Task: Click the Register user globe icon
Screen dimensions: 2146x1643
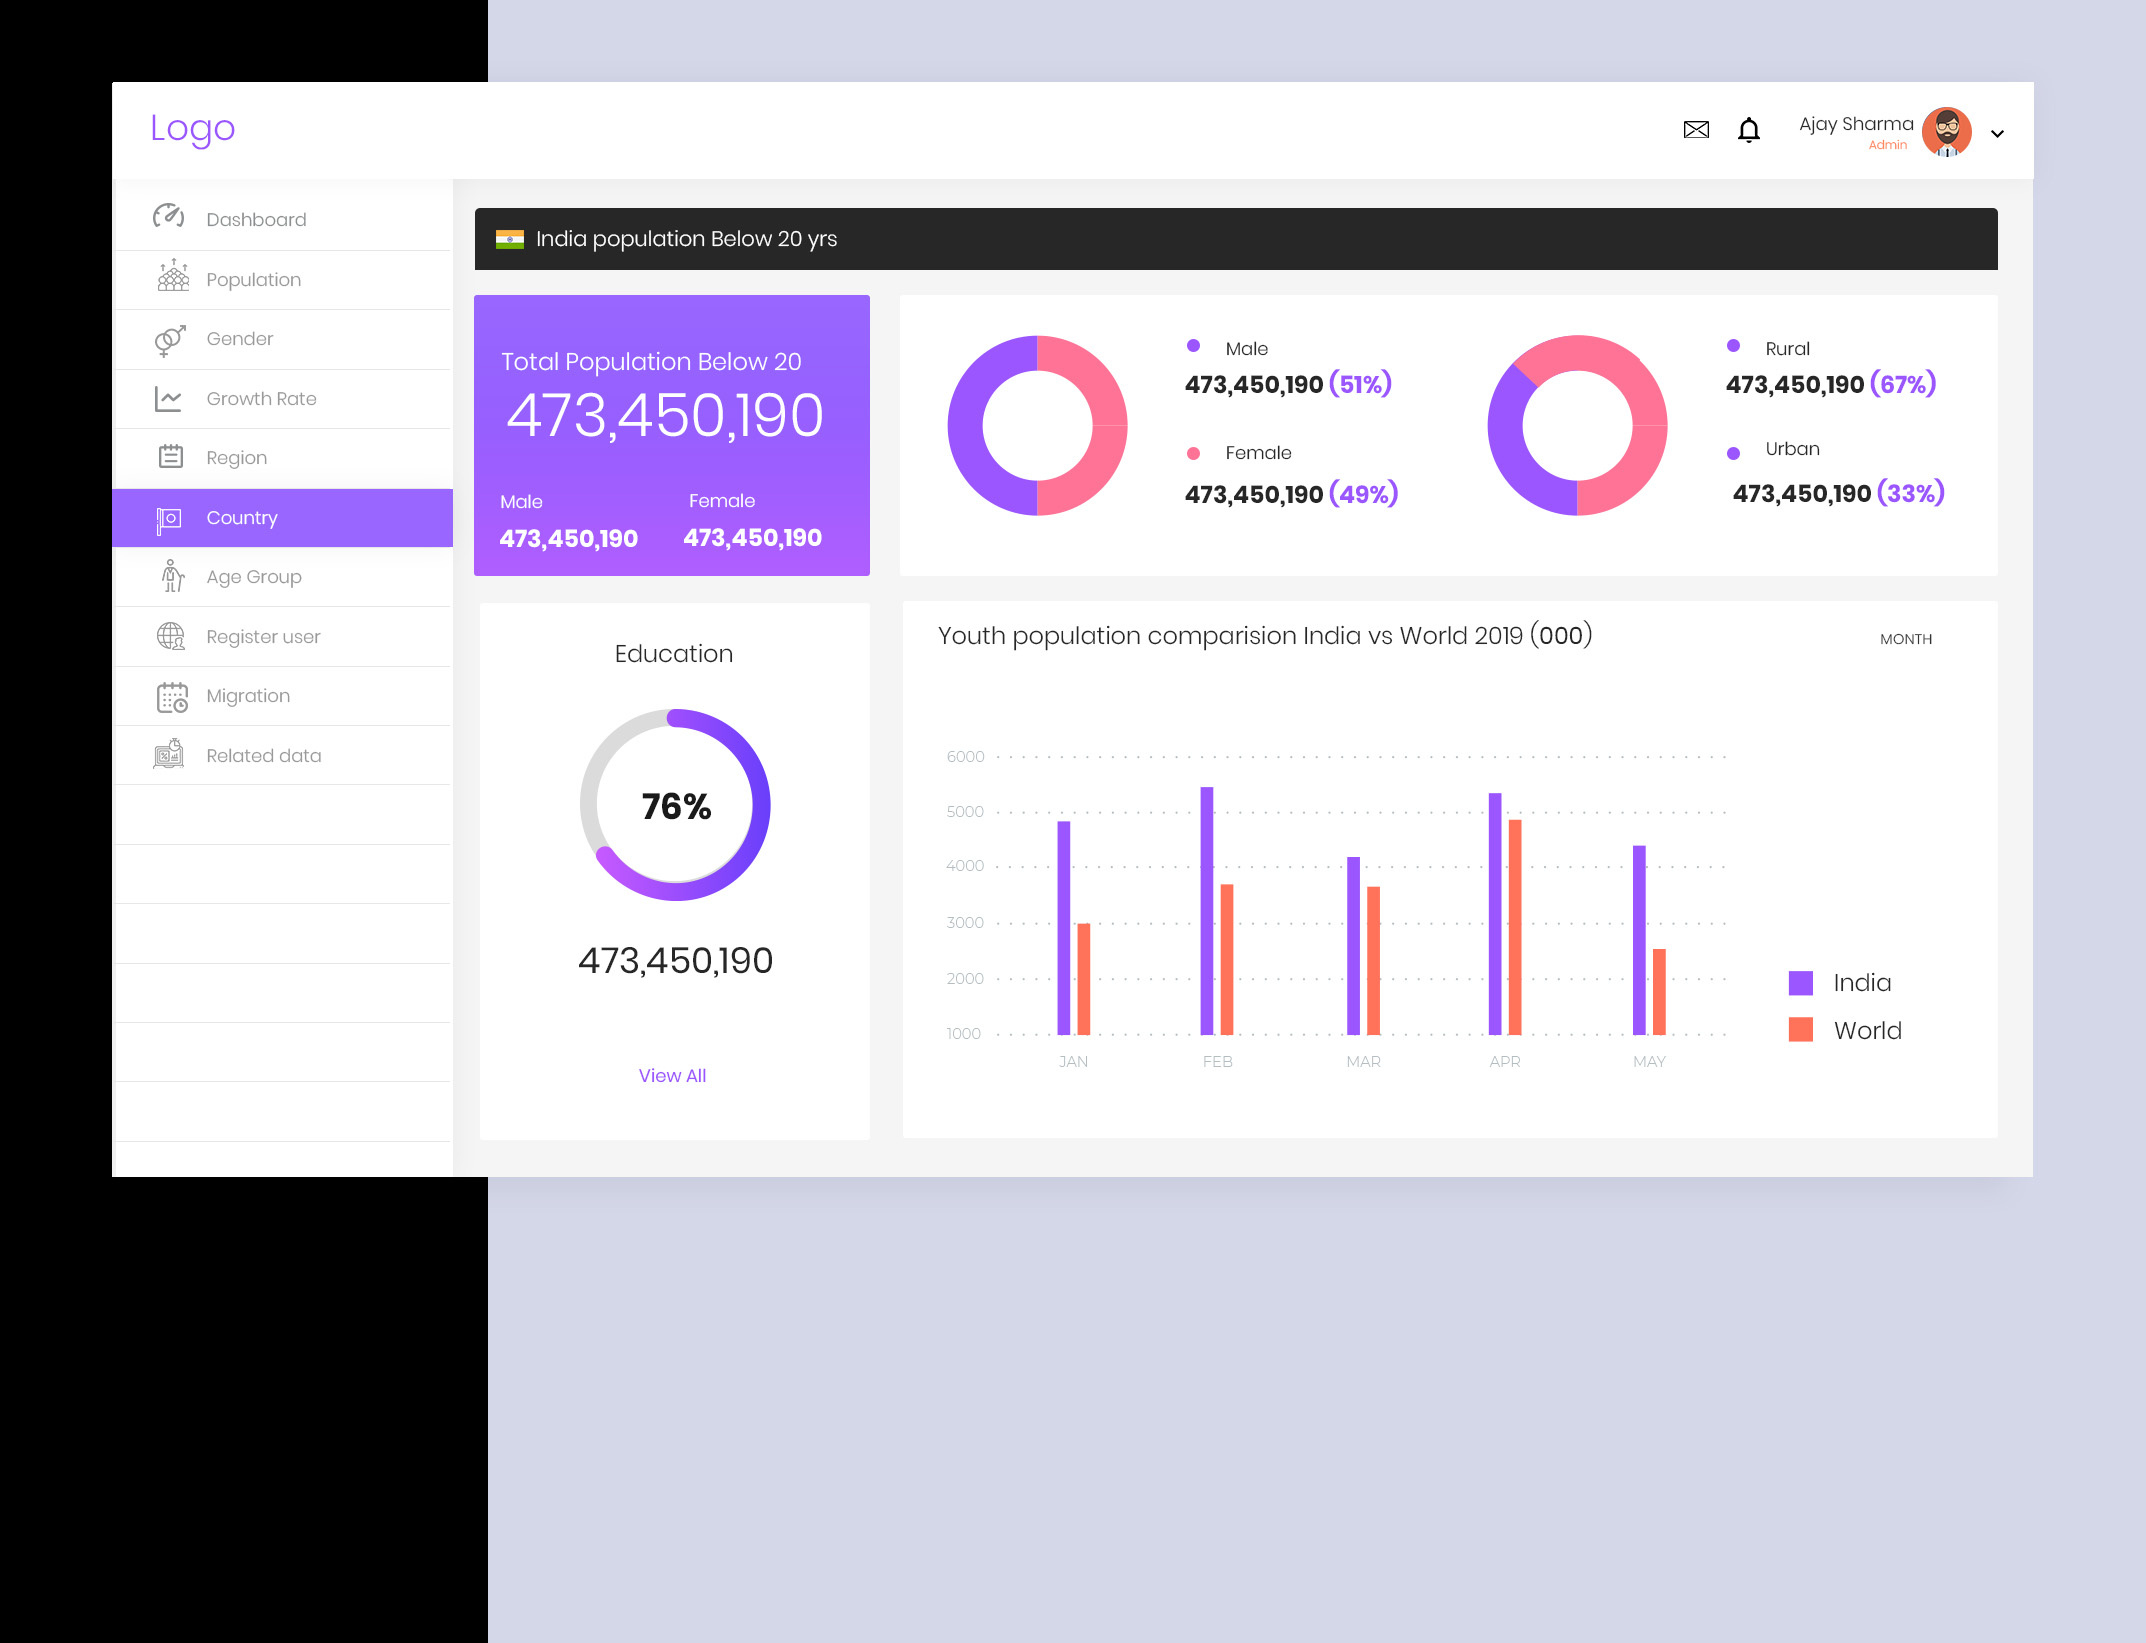Action: (x=171, y=636)
